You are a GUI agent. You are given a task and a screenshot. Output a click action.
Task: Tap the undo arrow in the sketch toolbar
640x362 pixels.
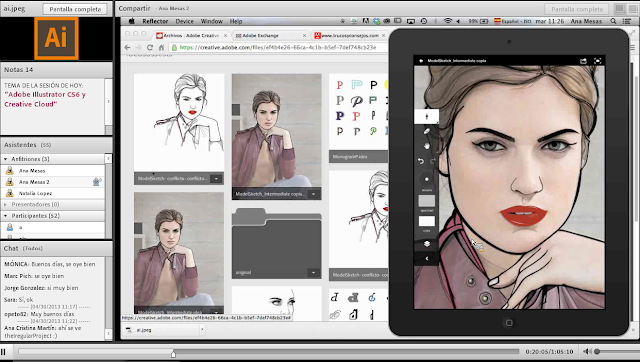click(421, 161)
